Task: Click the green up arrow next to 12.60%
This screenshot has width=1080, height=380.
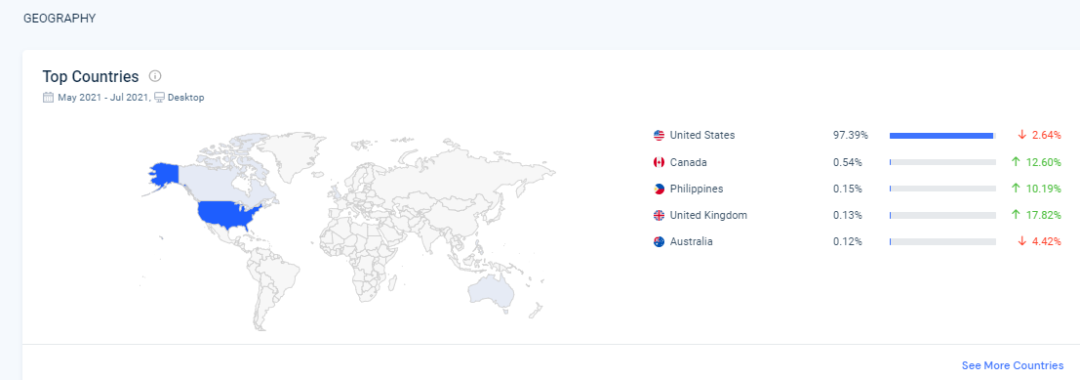Action: click(1015, 162)
